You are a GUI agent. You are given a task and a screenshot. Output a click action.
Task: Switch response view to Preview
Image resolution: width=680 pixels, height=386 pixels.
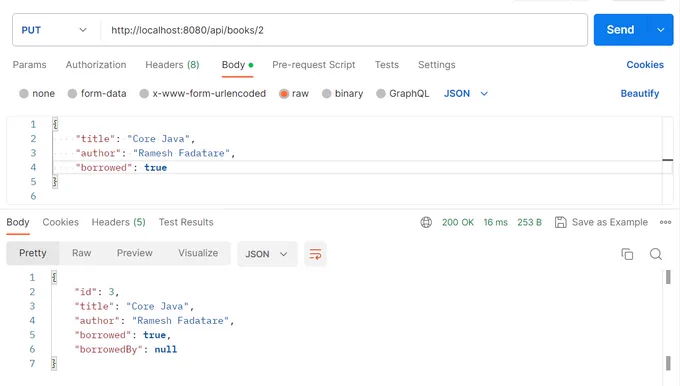point(134,253)
